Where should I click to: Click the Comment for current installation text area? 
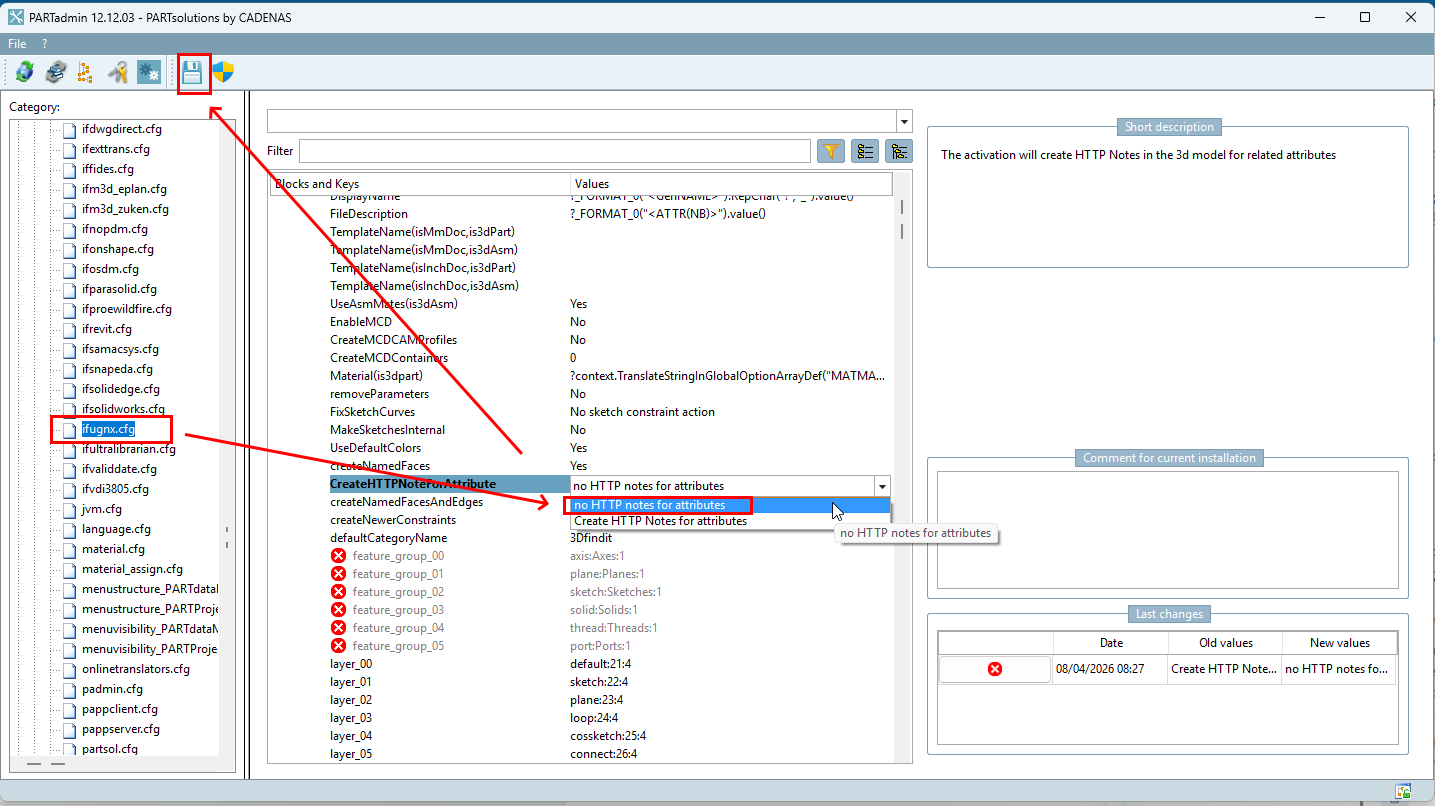[x=1167, y=529]
